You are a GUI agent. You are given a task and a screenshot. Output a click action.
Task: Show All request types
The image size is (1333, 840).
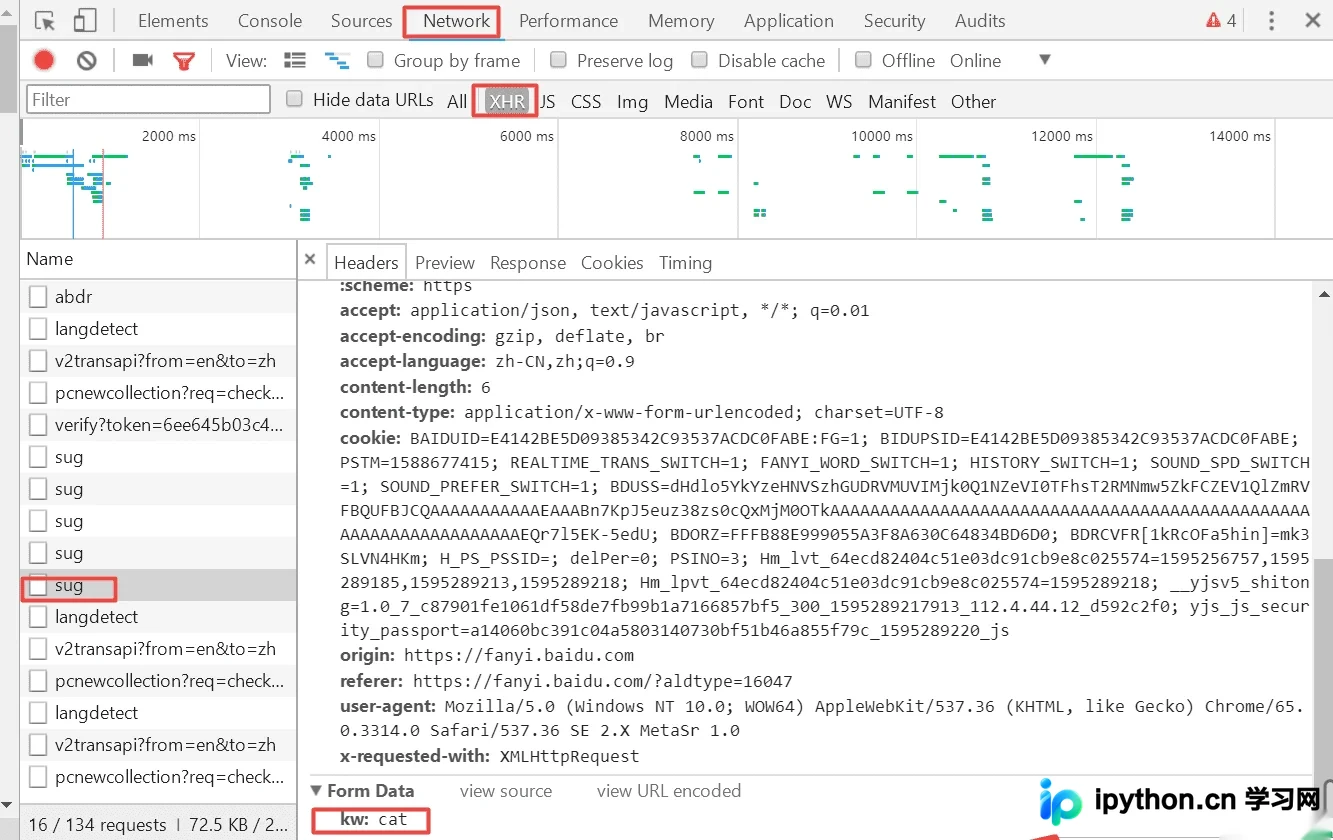coord(457,101)
